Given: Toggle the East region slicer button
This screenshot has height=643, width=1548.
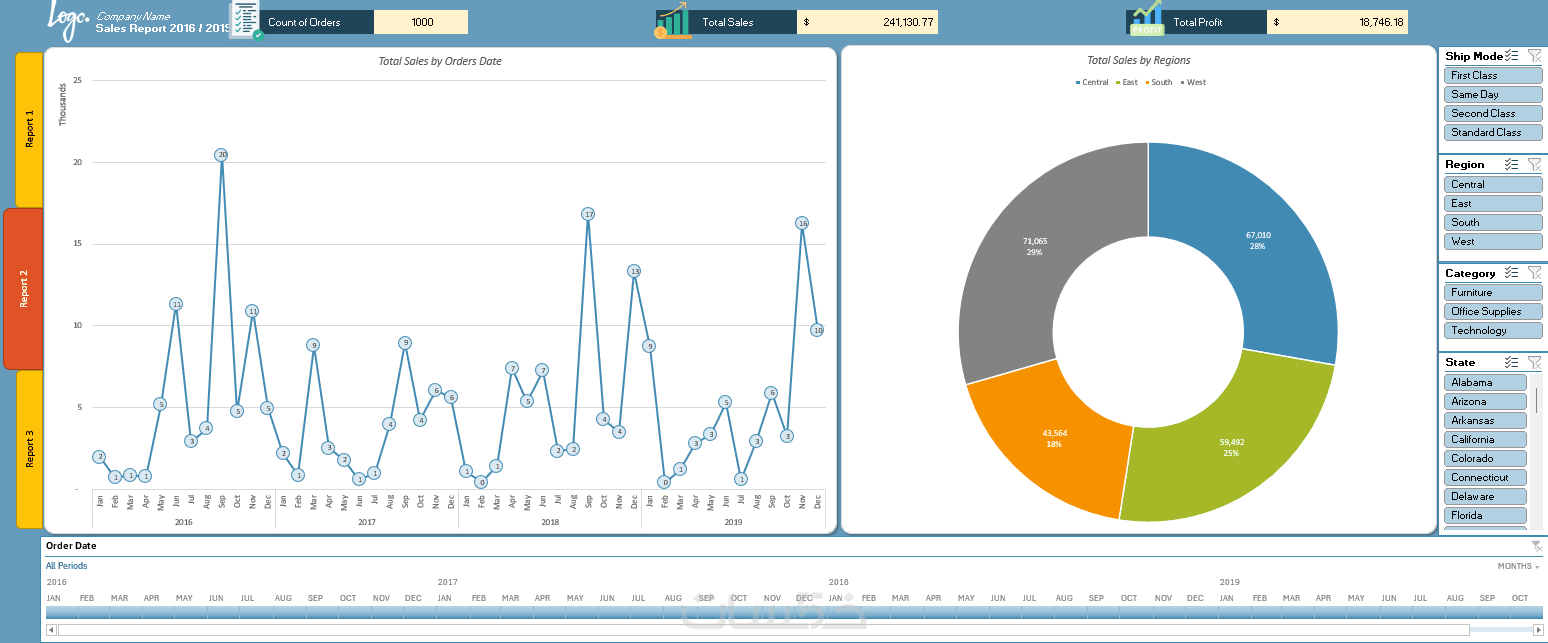Looking at the screenshot, I should click(x=1493, y=203).
